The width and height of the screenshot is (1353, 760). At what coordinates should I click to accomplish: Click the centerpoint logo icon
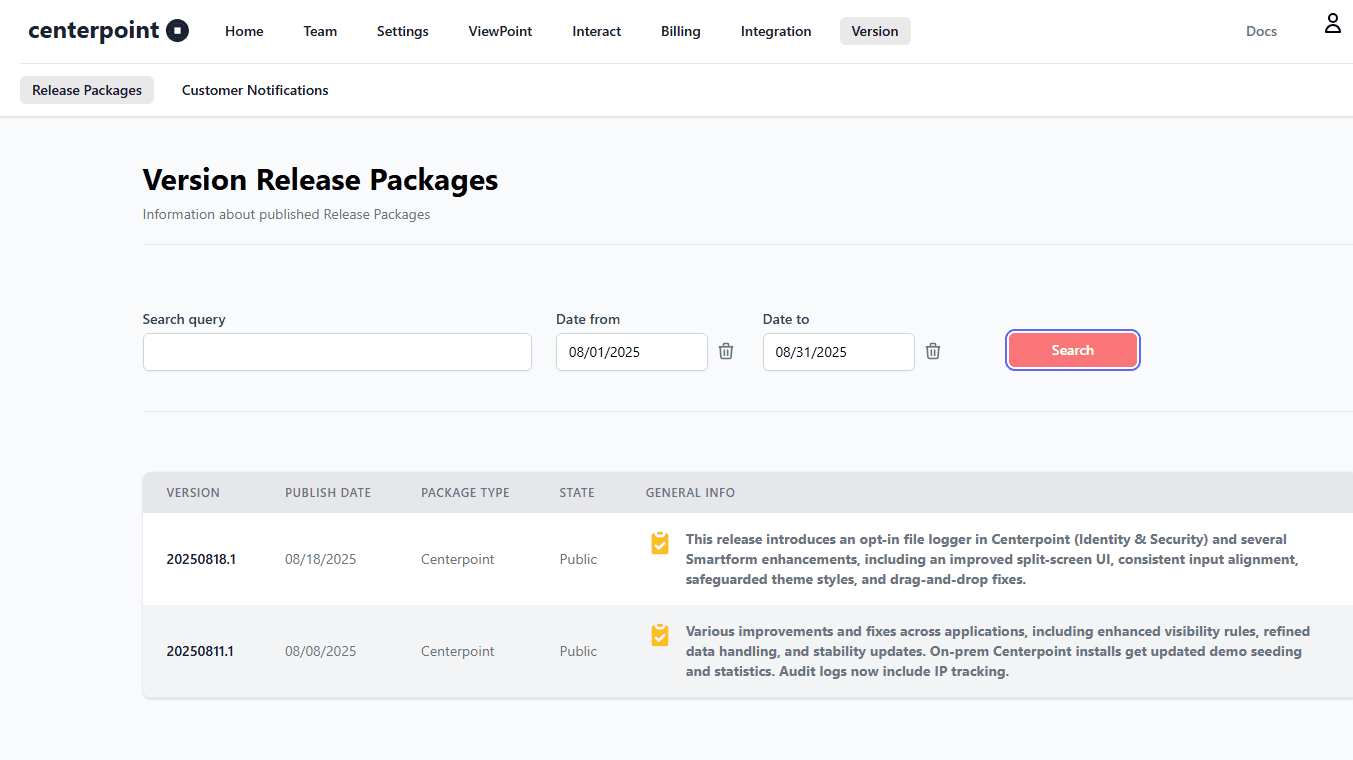(177, 30)
